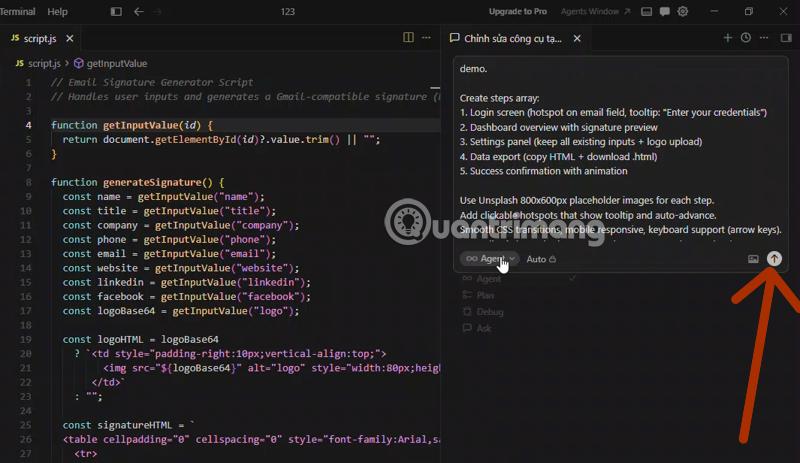Toggle the primary sidebar layout icon

point(116,12)
